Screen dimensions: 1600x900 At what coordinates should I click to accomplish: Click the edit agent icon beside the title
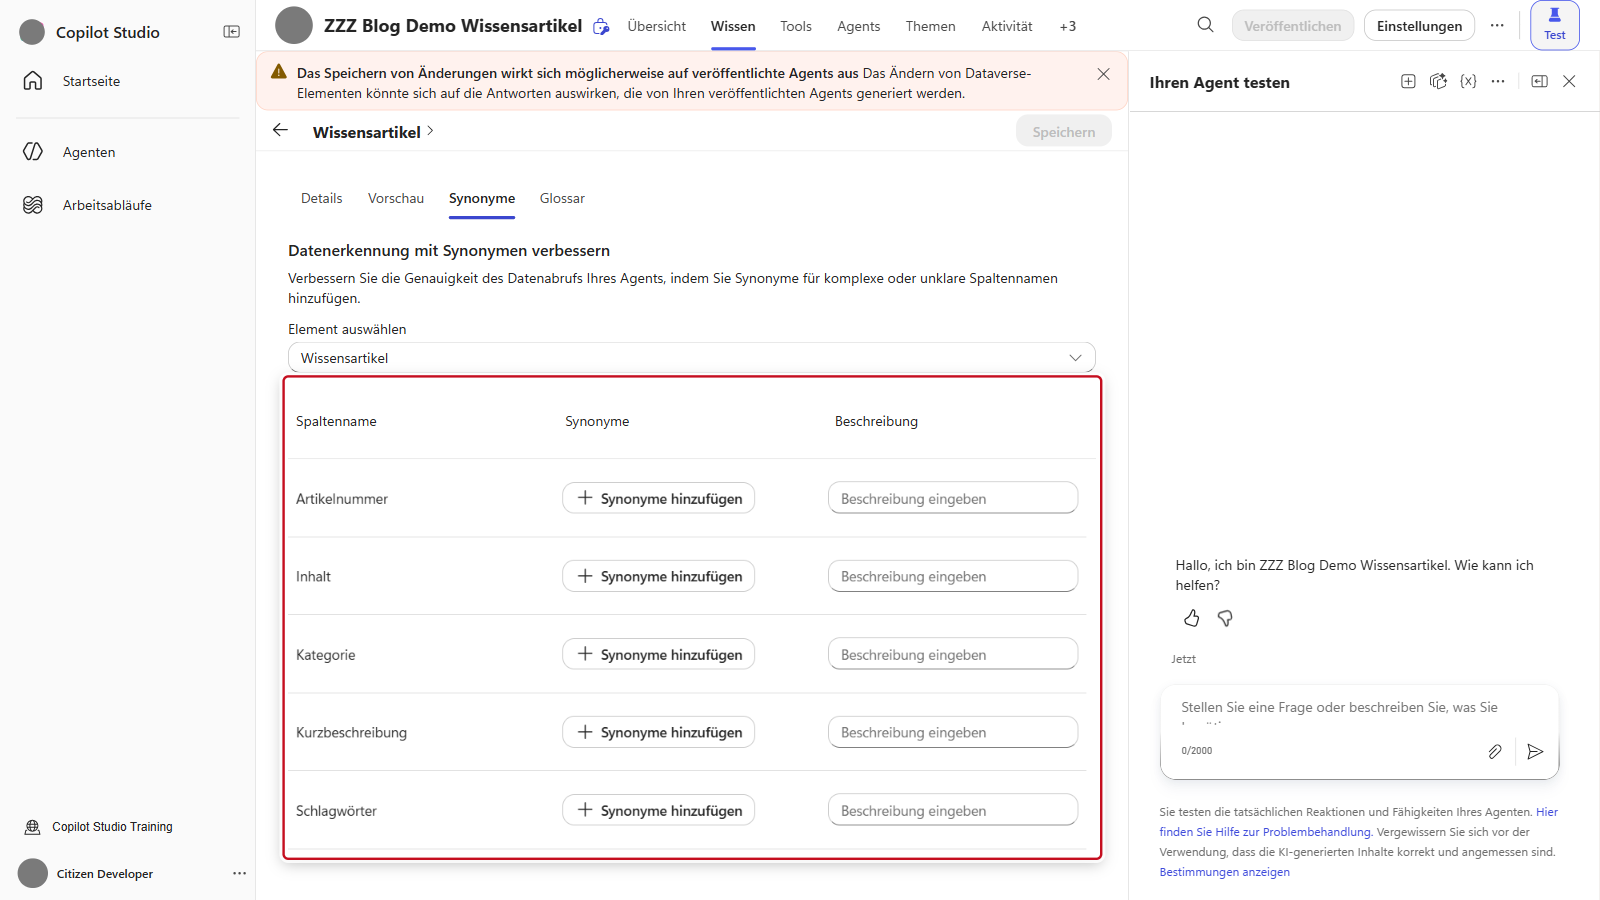[x=601, y=27]
